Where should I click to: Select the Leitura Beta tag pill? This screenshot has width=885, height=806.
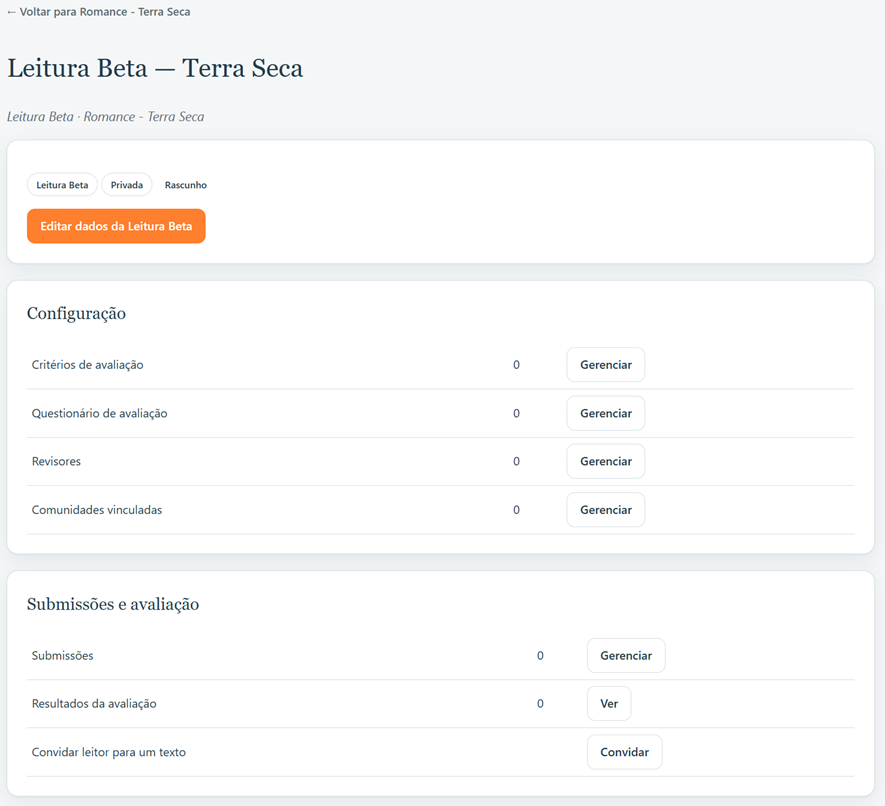click(x=62, y=185)
